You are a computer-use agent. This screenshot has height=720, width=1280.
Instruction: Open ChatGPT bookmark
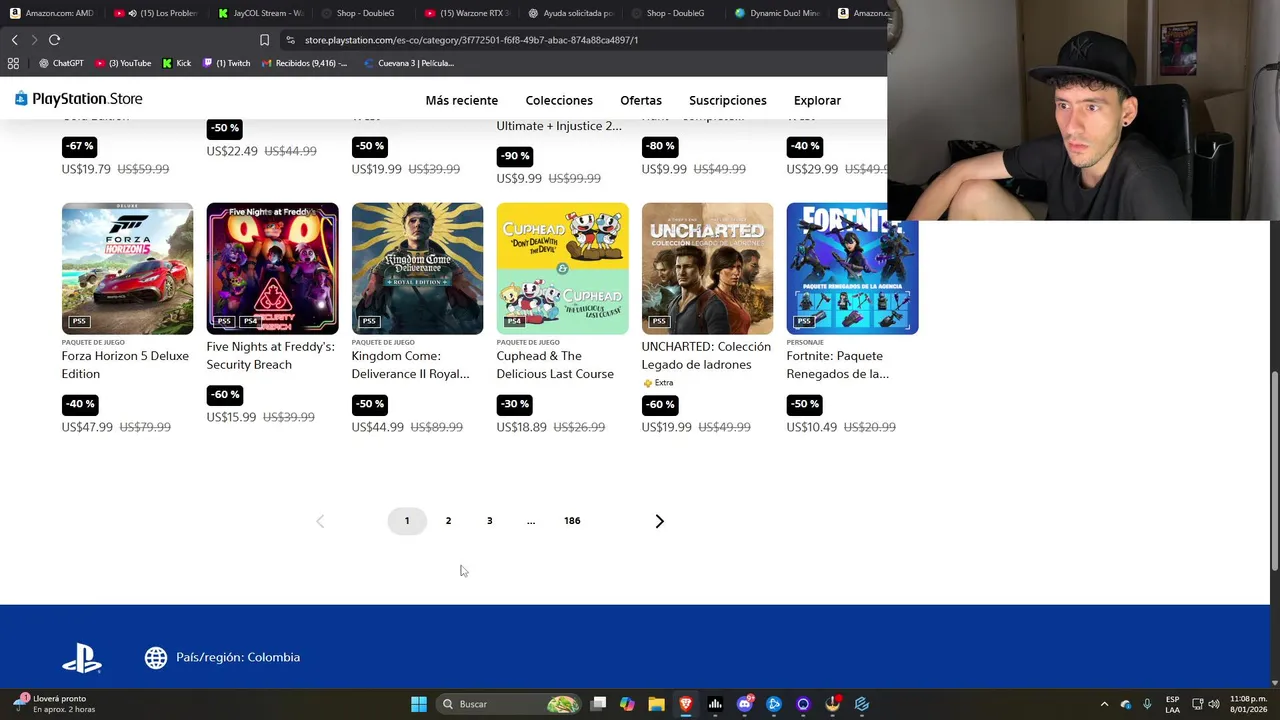(61, 63)
